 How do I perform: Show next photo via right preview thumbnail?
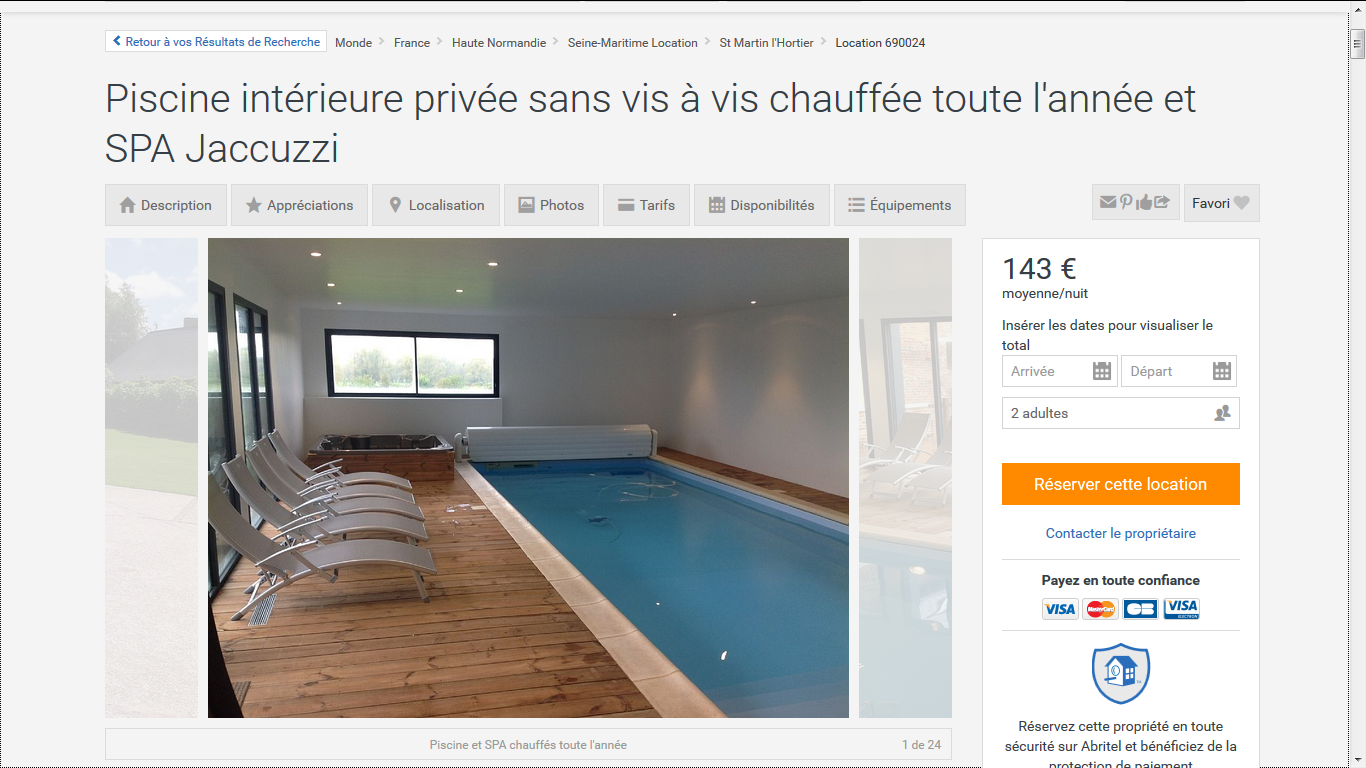905,478
